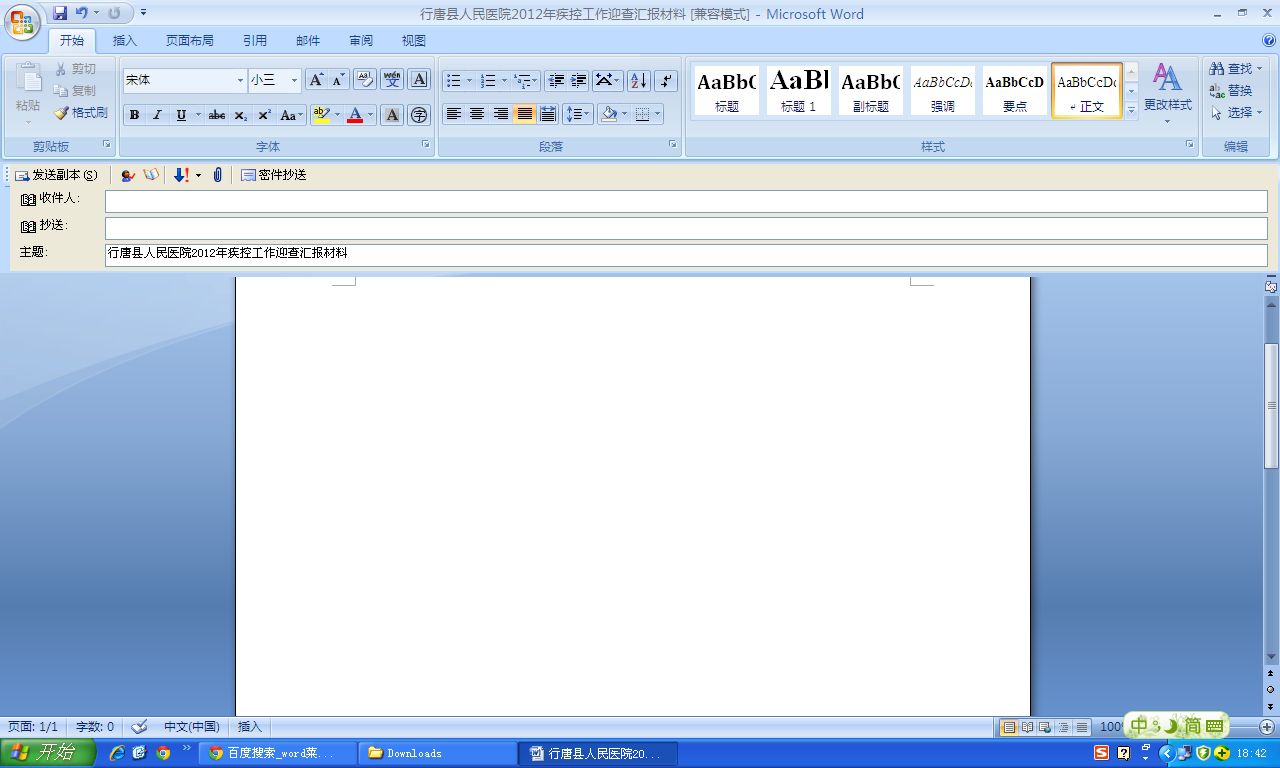Click the 替换 (Replace) button

1231,91
